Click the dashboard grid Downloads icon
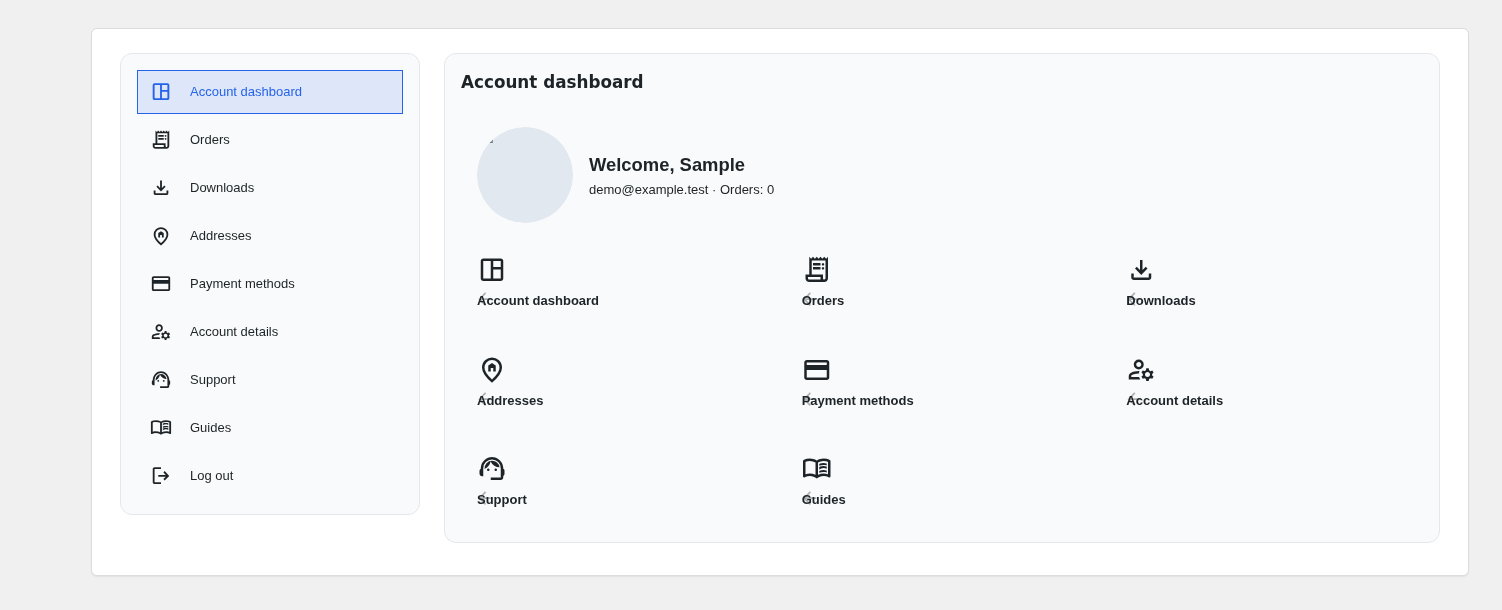The height and width of the screenshot is (610, 1502). pos(1141,270)
